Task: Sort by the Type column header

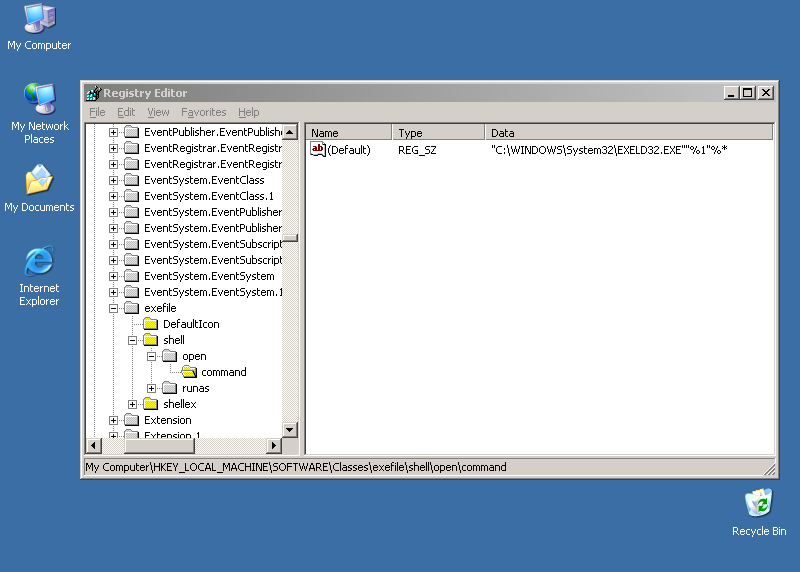Action: pos(438,133)
